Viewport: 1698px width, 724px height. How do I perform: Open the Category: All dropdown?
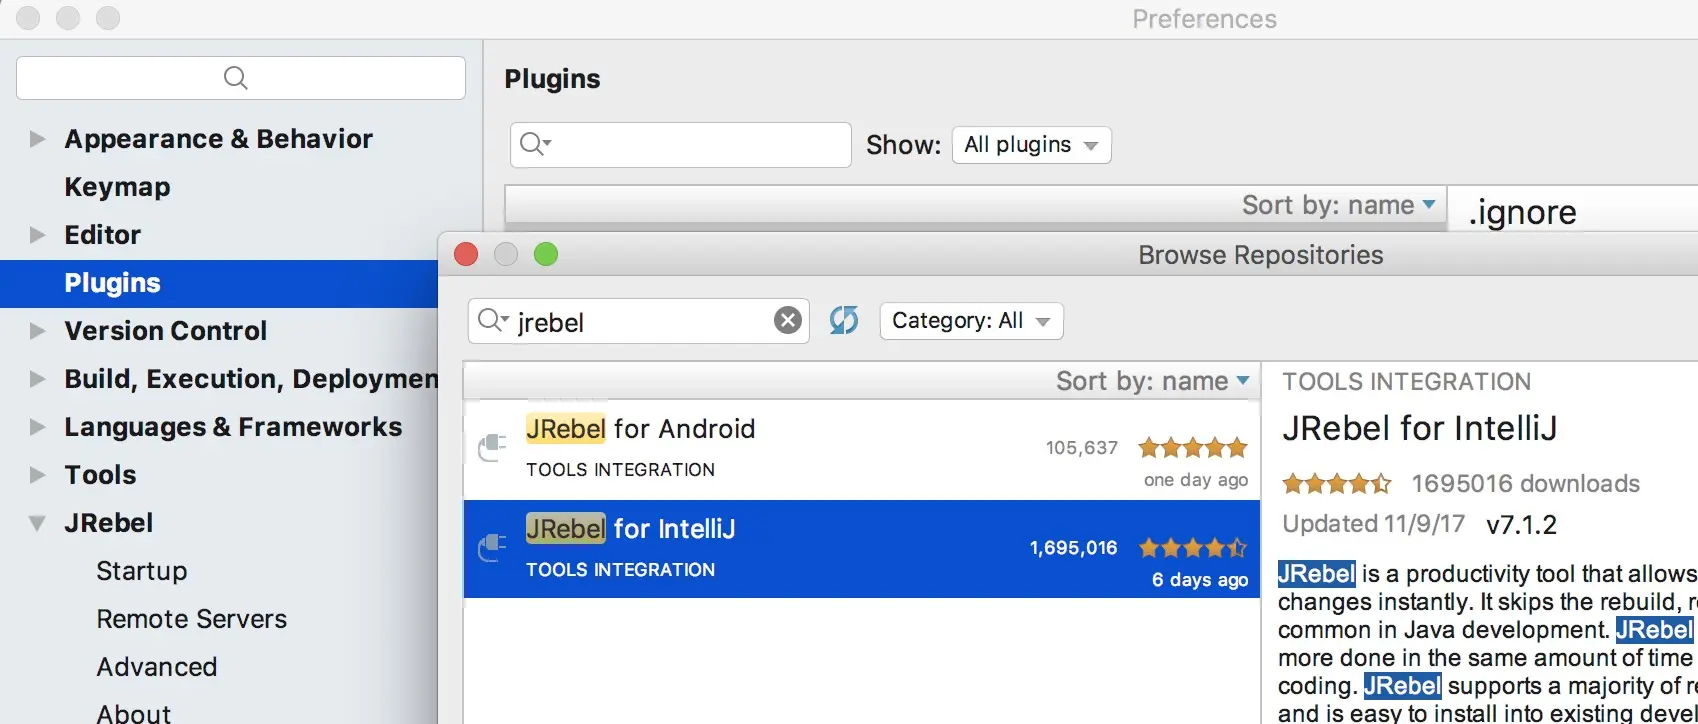[971, 321]
